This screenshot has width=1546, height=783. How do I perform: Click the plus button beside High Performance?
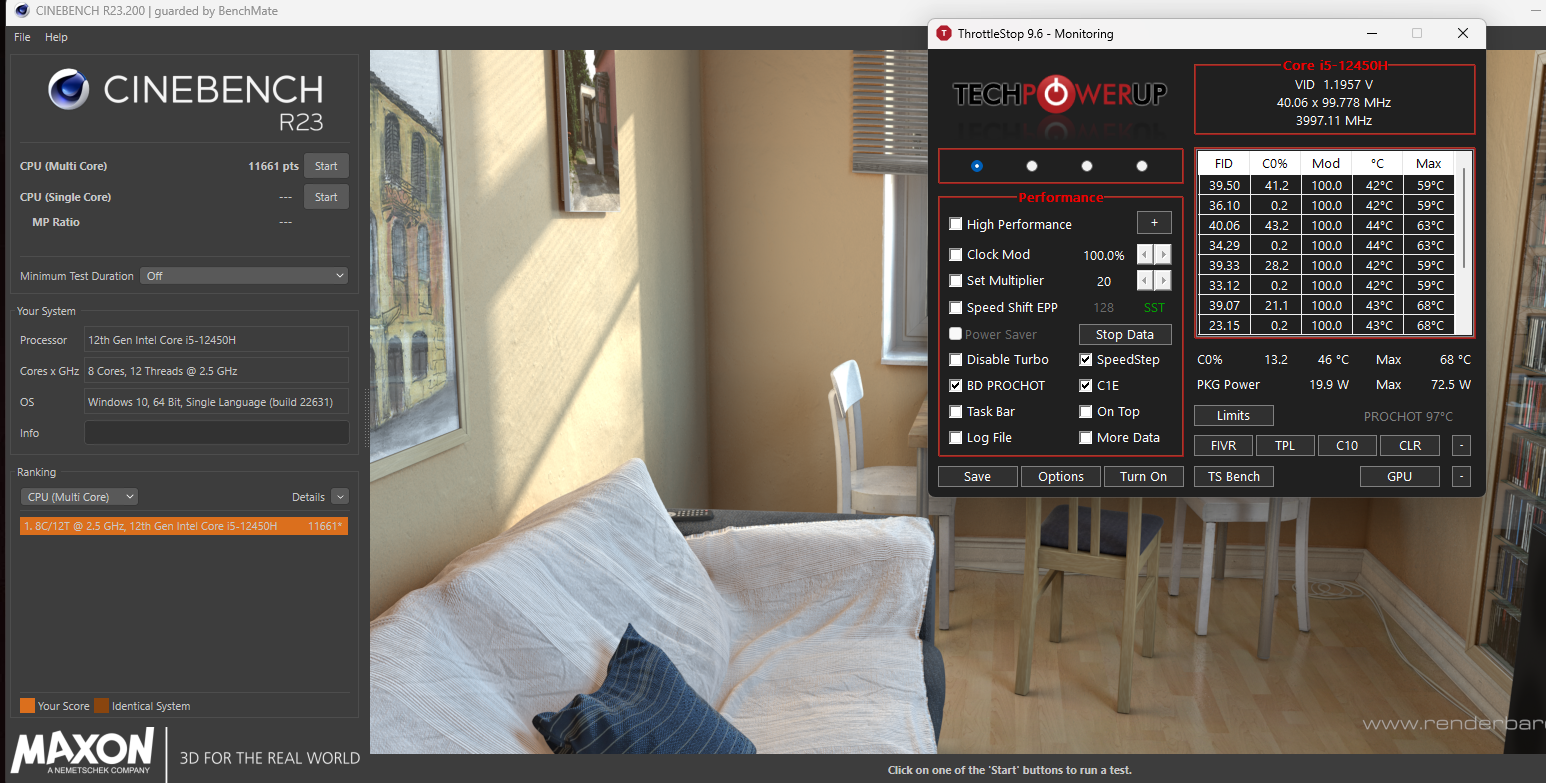(x=1154, y=223)
